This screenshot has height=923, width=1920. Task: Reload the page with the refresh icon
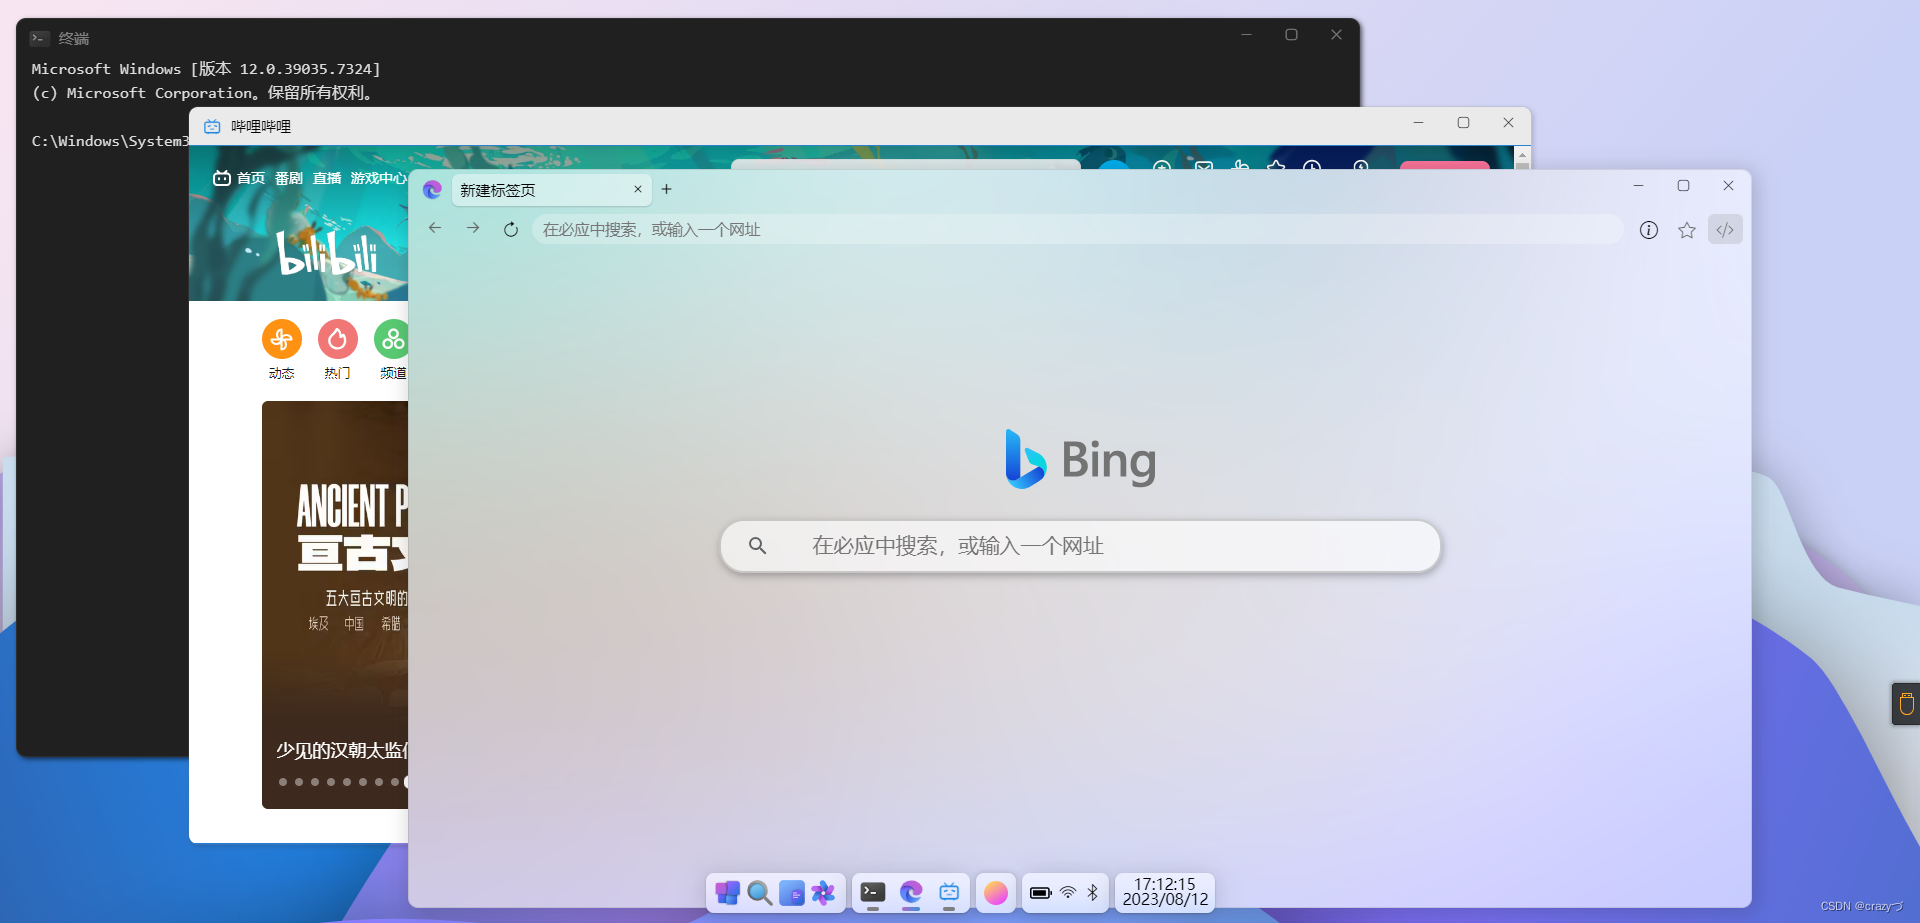click(x=511, y=229)
